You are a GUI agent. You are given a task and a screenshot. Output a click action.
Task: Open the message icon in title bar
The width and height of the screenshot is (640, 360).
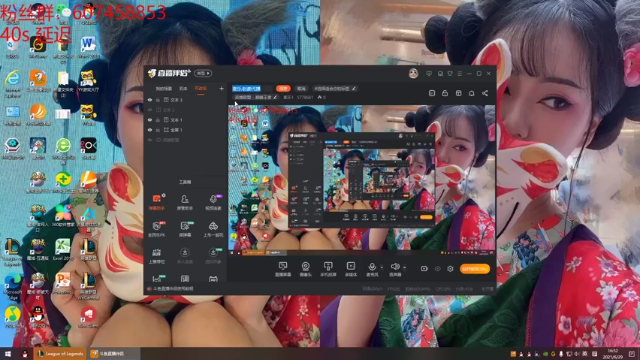pos(429,73)
